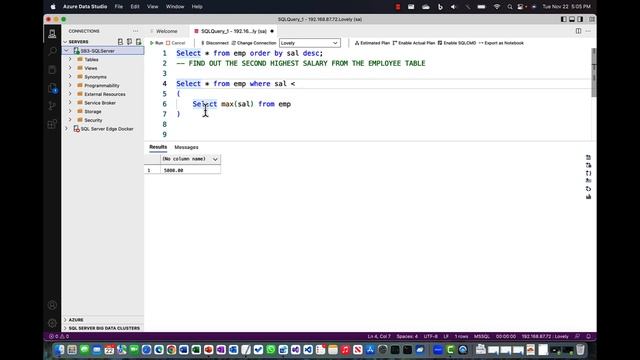Open the File menu
640x360 pixels.
pos(119,7)
